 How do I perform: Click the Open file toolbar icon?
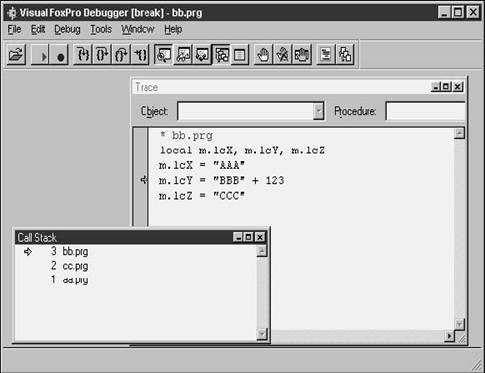tap(16, 54)
